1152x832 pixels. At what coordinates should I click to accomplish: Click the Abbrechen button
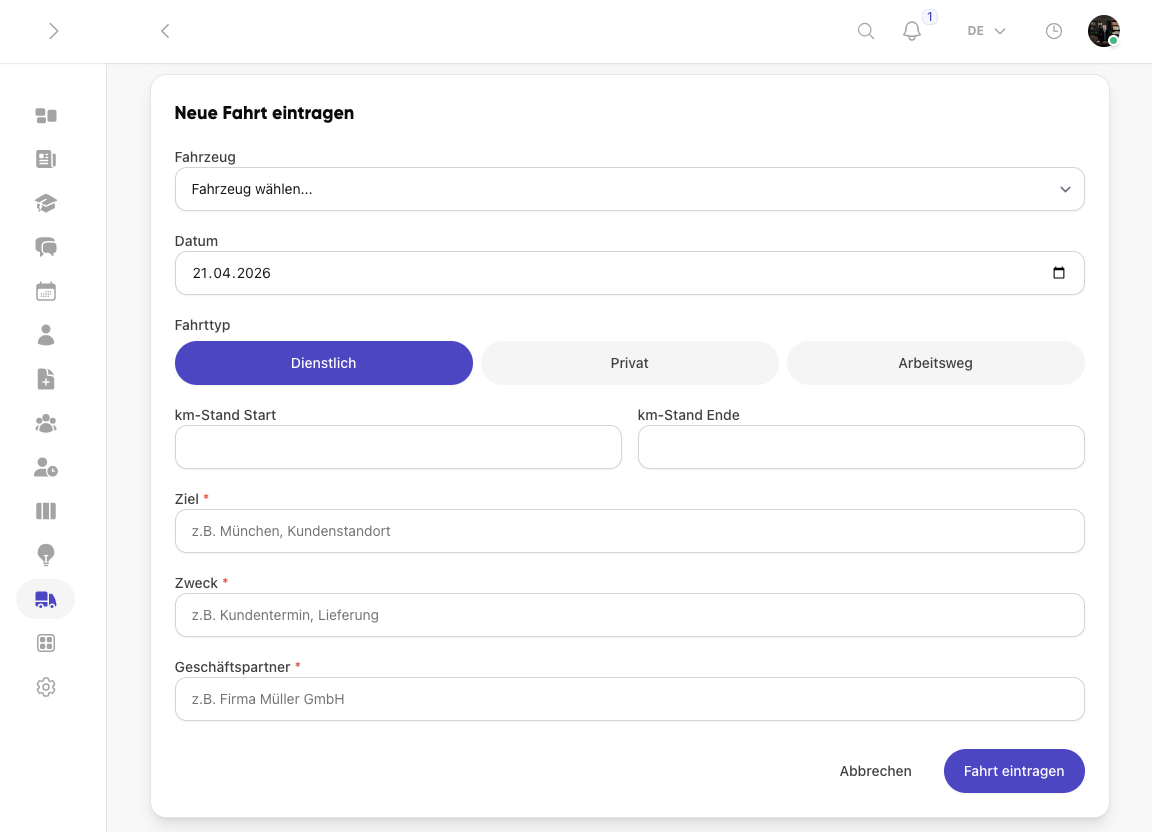tap(875, 771)
